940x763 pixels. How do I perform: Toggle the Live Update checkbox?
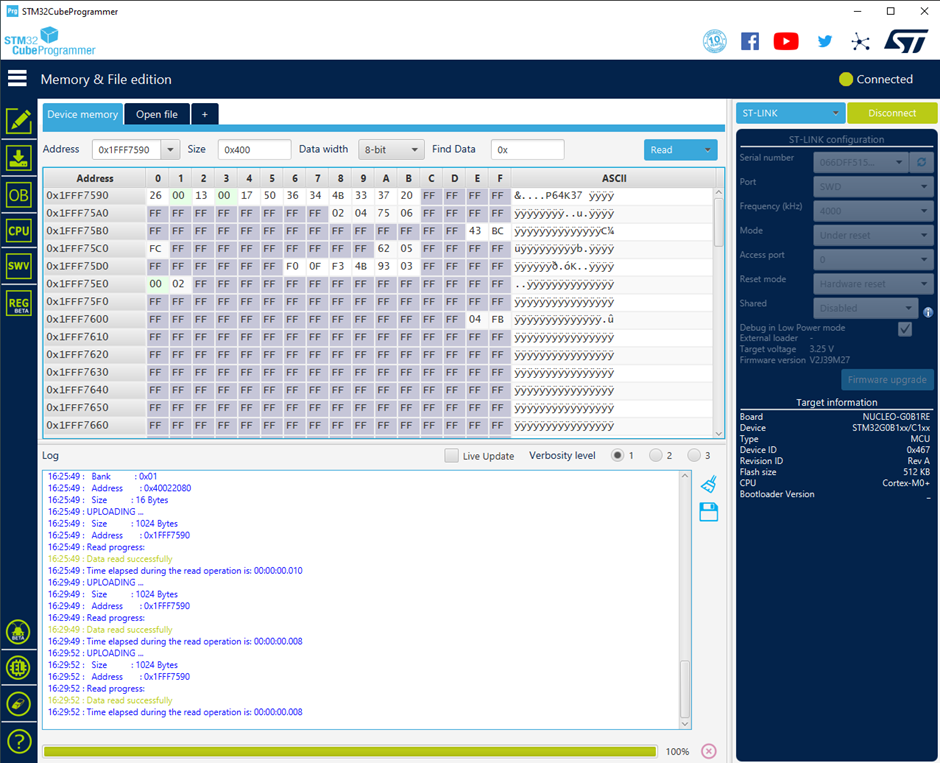coord(451,456)
